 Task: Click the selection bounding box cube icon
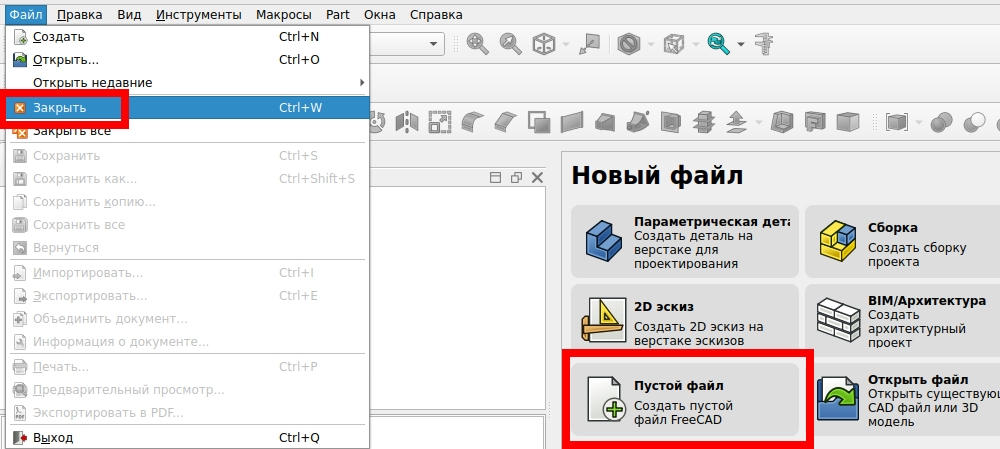click(x=673, y=44)
